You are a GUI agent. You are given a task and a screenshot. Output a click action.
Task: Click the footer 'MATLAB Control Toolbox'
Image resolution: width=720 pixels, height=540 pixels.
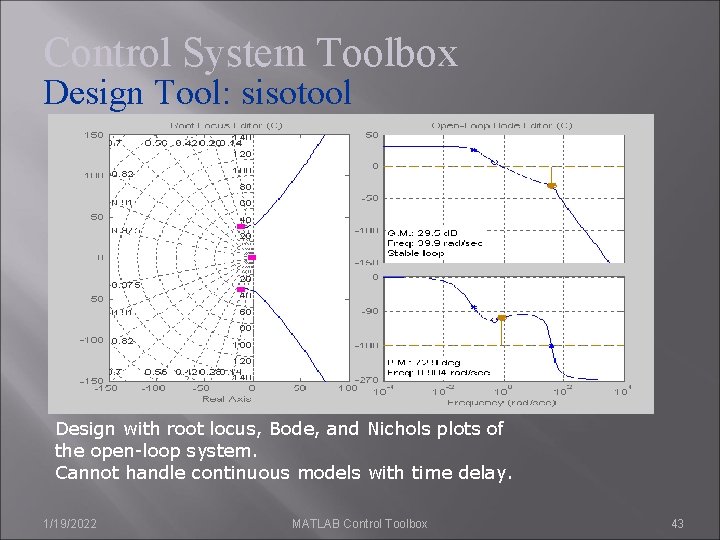click(360, 523)
